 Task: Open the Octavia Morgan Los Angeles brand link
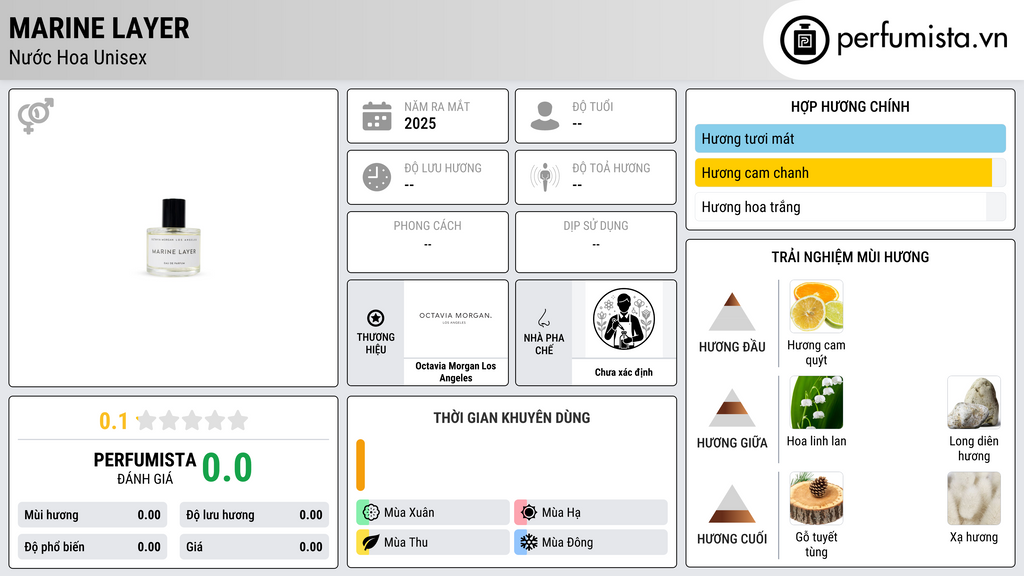pos(456,372)
